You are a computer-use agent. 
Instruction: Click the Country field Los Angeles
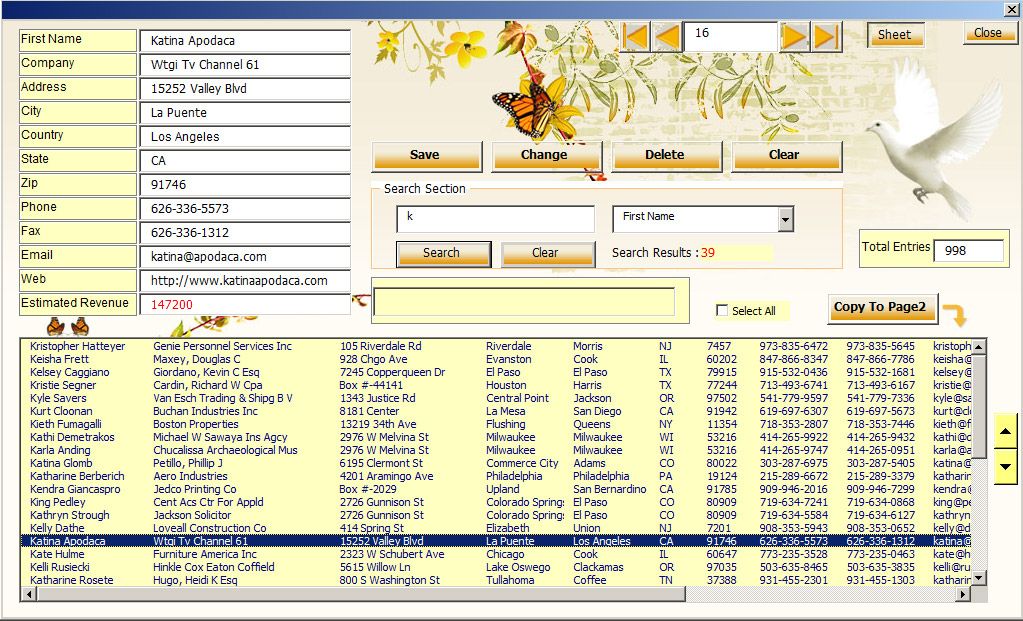245,137
